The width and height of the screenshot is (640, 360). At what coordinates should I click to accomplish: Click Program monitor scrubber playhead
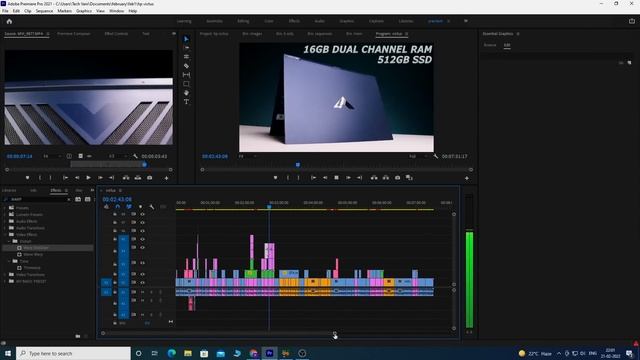click(x=298, y=164)
